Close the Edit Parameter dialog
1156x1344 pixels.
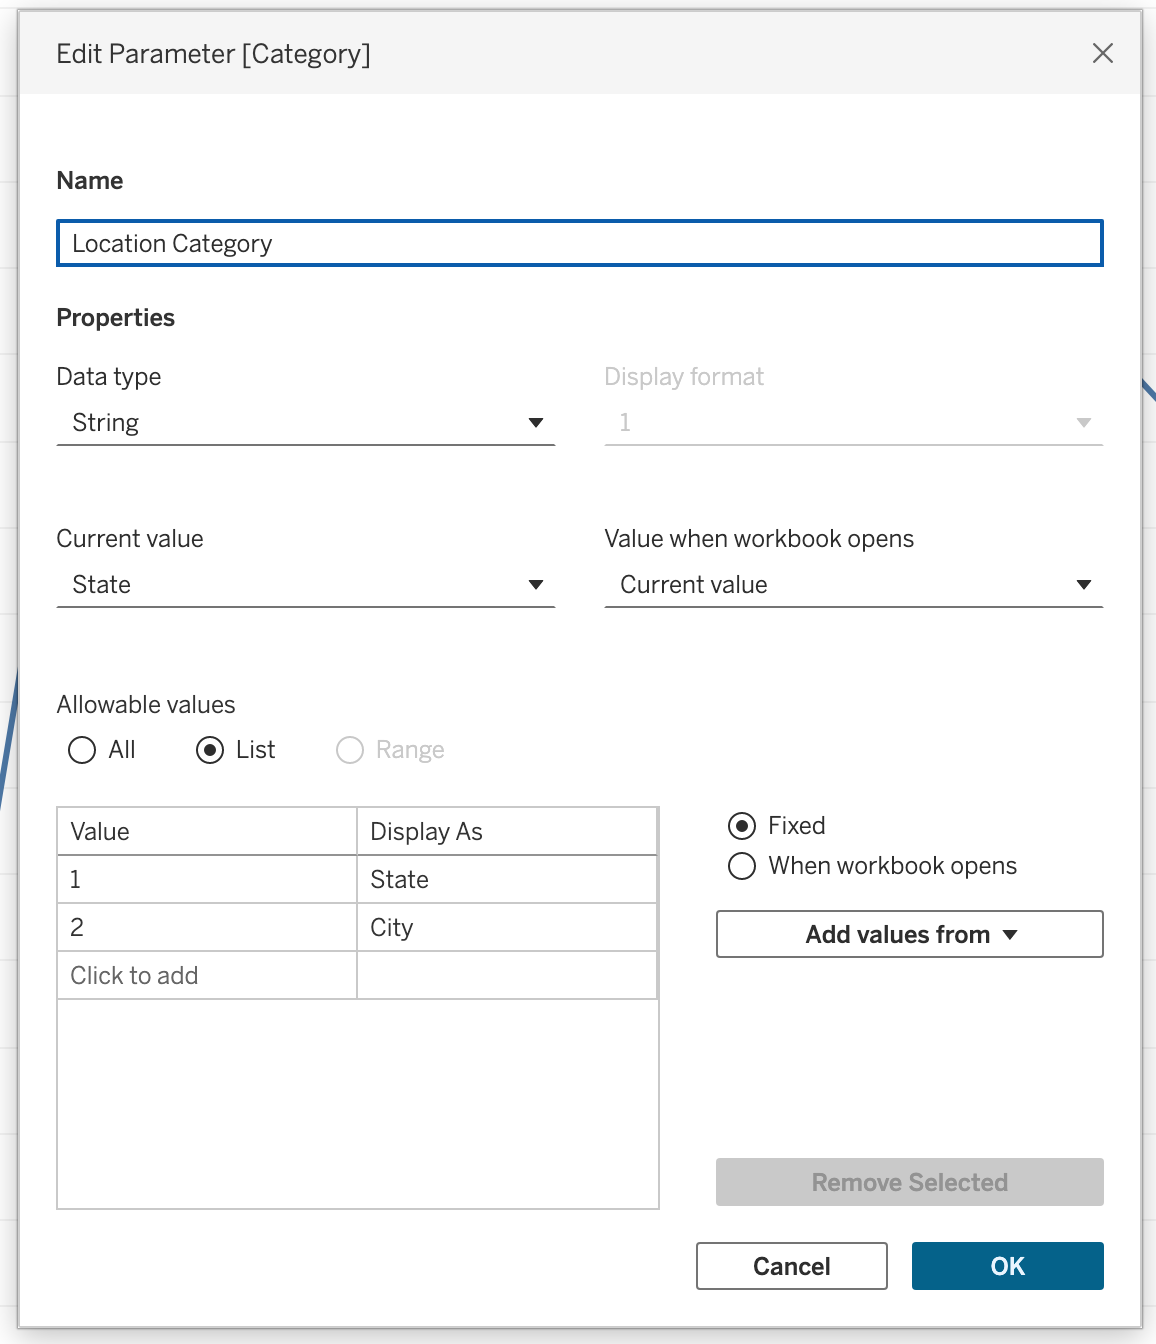pyautogui.click(x=1102, y=53)
